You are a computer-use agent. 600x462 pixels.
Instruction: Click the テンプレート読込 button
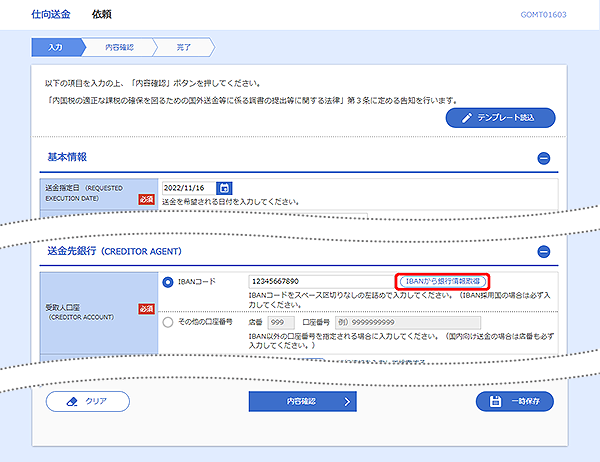coord(501,118)
